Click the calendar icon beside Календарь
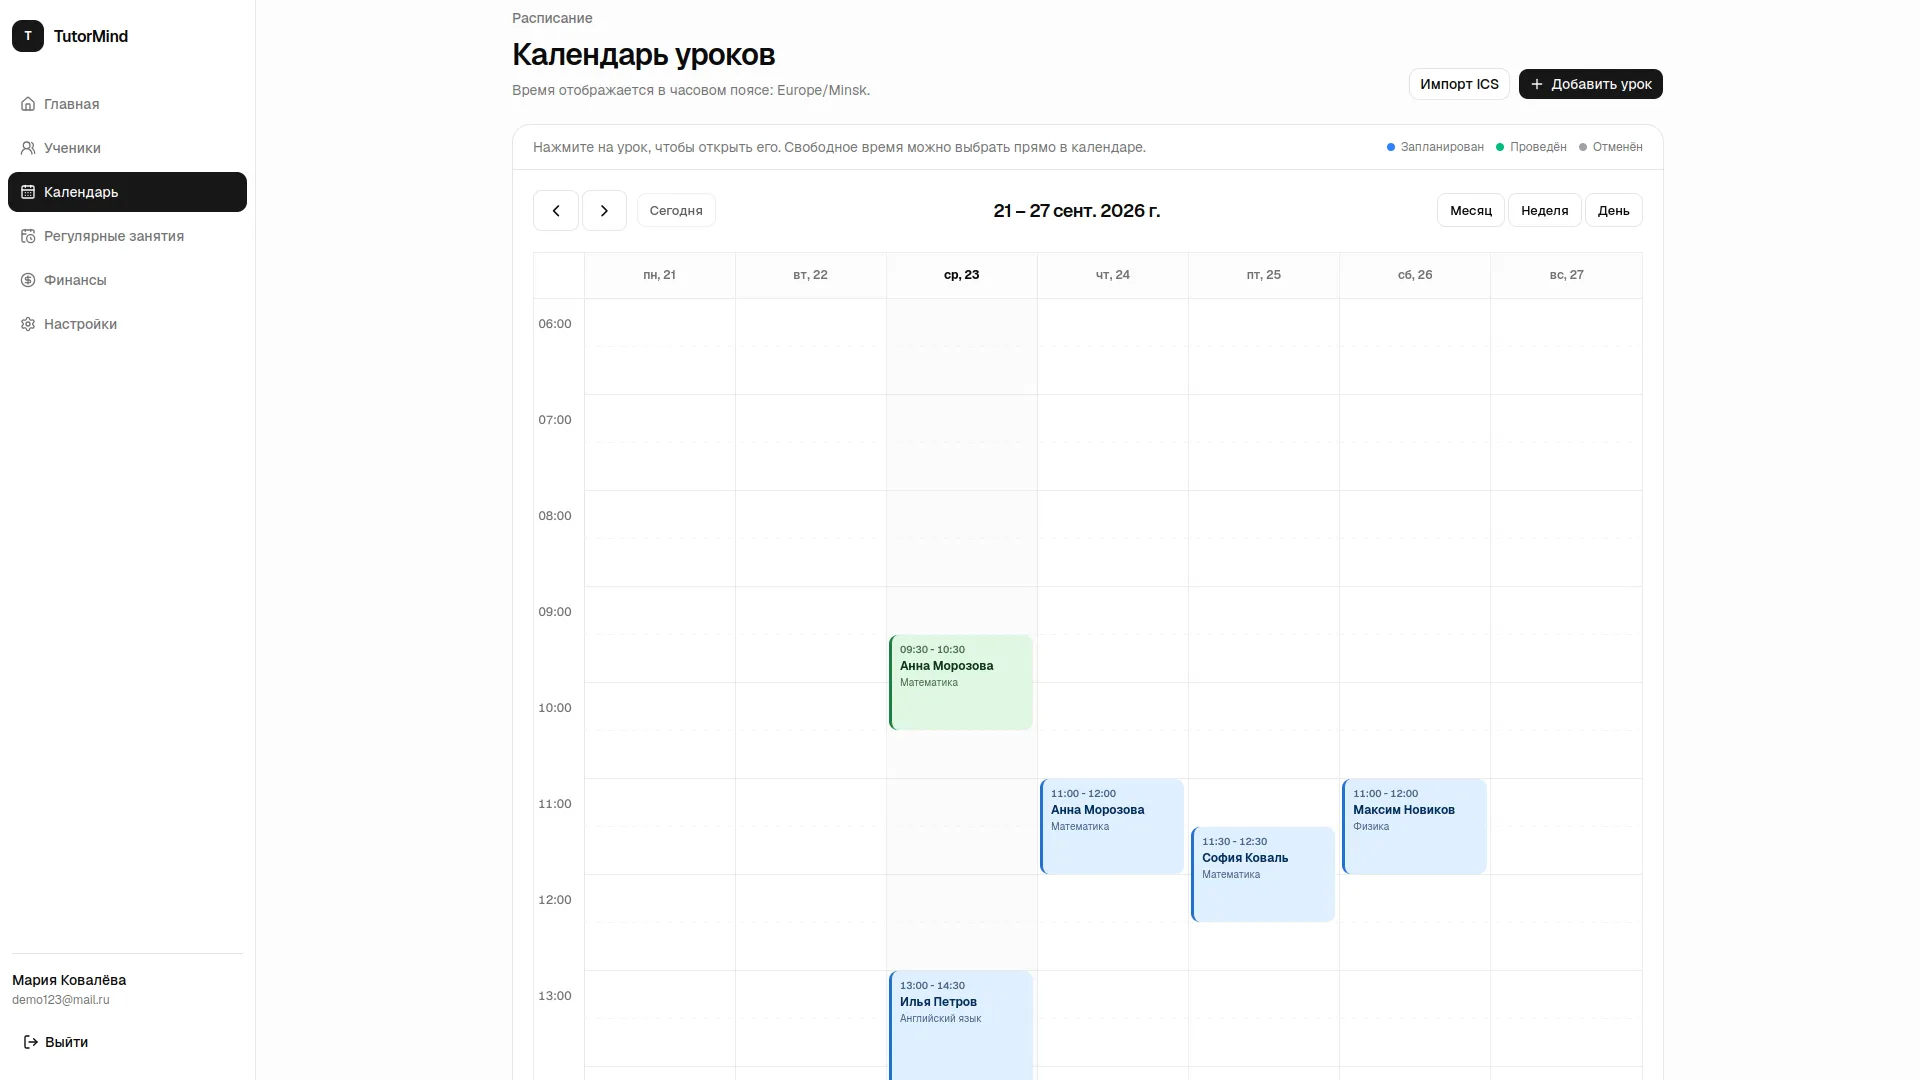 click(x=28, y=192)
